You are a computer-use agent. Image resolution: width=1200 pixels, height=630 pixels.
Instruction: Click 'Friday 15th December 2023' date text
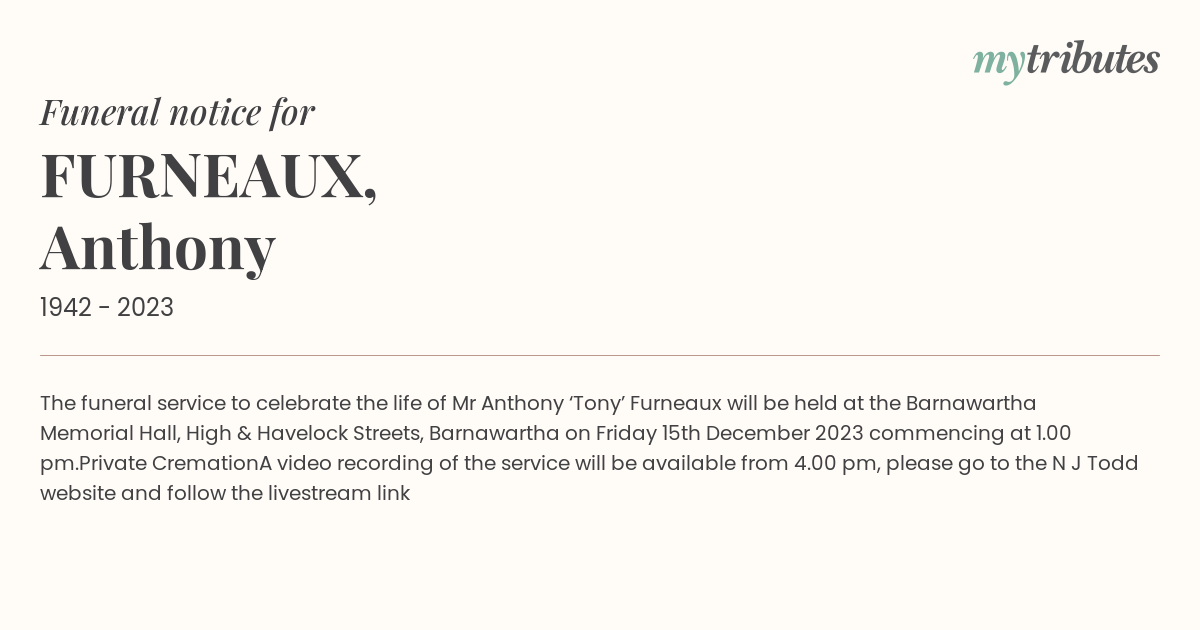[x=729, y=434]
